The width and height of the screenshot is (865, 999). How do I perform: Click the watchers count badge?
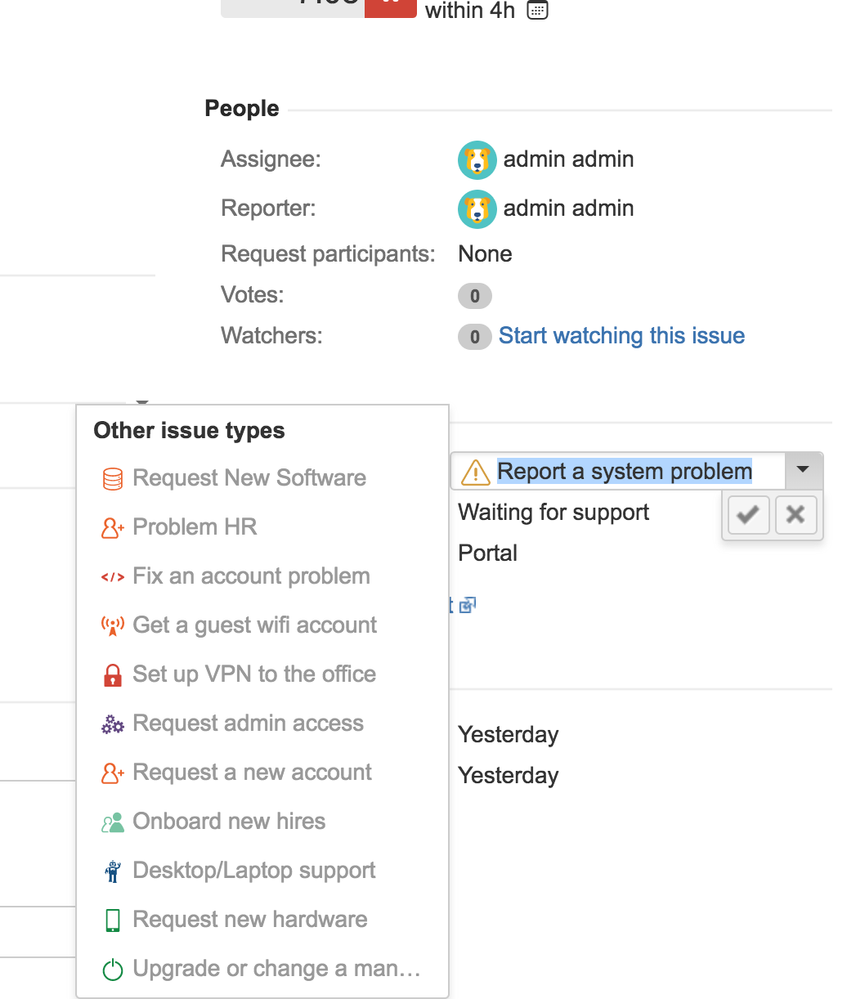pyautogui.click(x=474, y=337)
